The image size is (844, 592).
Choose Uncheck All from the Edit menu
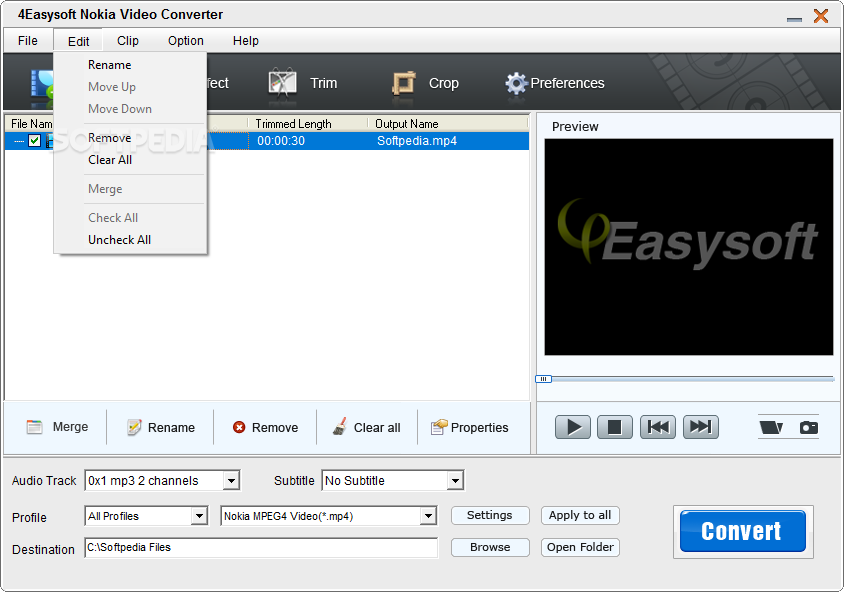(x=130, y=240)
